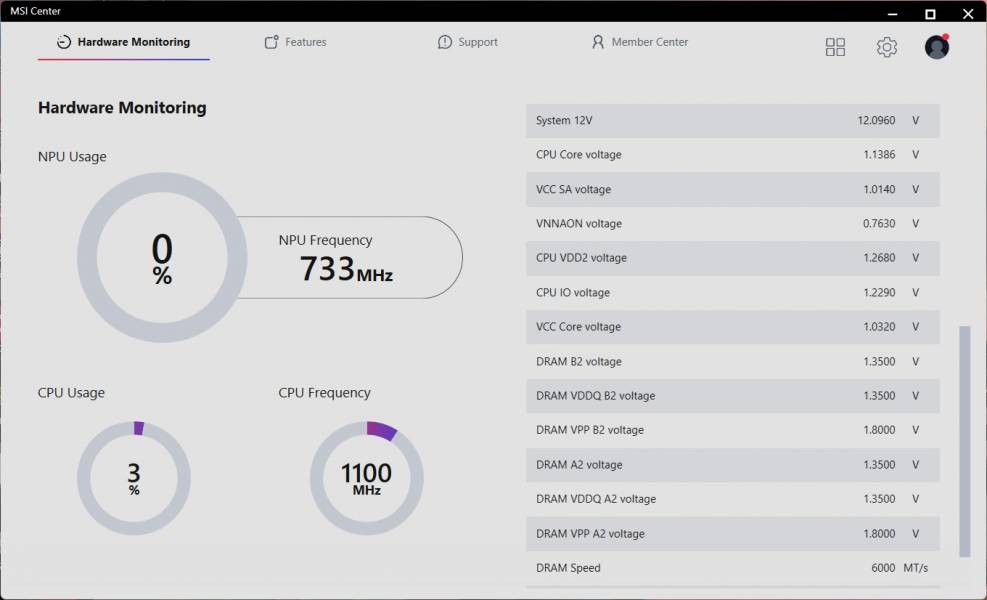This screenshot has height=600, width=987.
Task: Click the CPU Frequency ring gauge
Action: [x=366, y=478]
